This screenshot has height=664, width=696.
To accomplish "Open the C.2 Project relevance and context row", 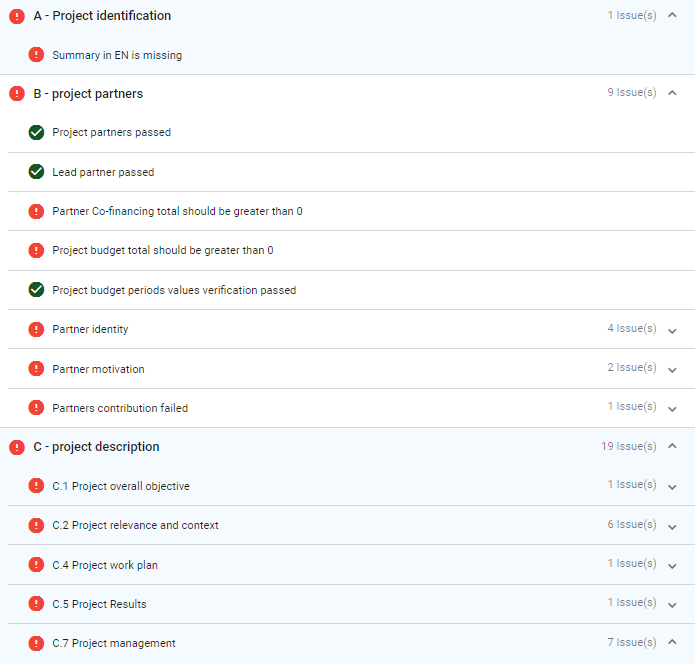I will [135, 525].
